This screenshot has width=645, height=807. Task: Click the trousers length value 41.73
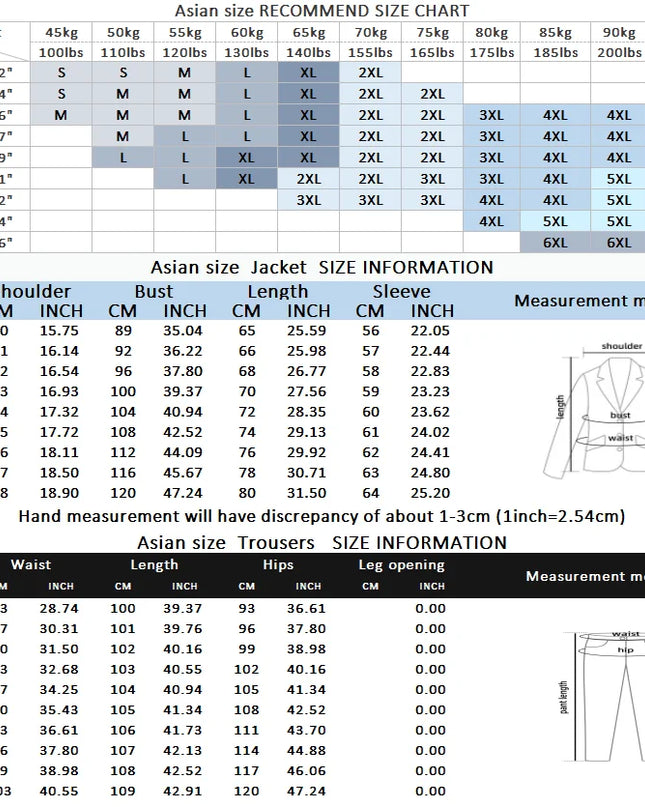pos(183,730)
